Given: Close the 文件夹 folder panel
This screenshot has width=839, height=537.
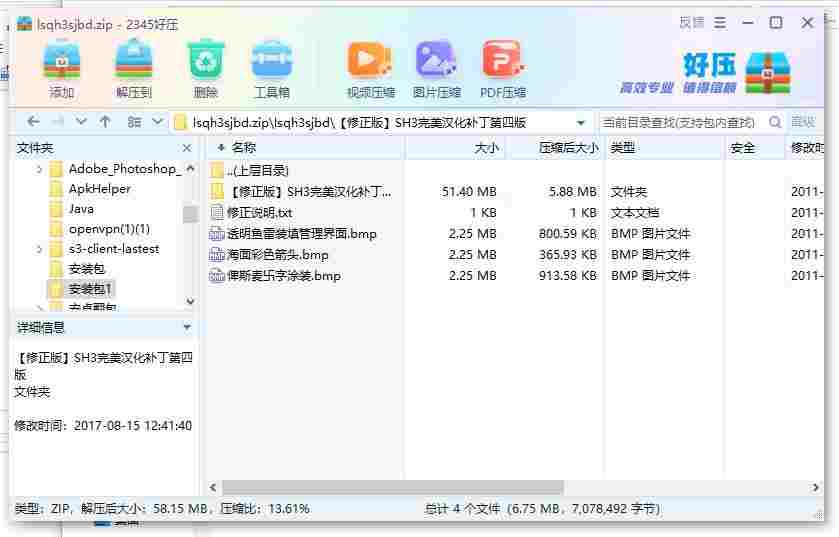Looking at the screenshot, I should [187, 148].
